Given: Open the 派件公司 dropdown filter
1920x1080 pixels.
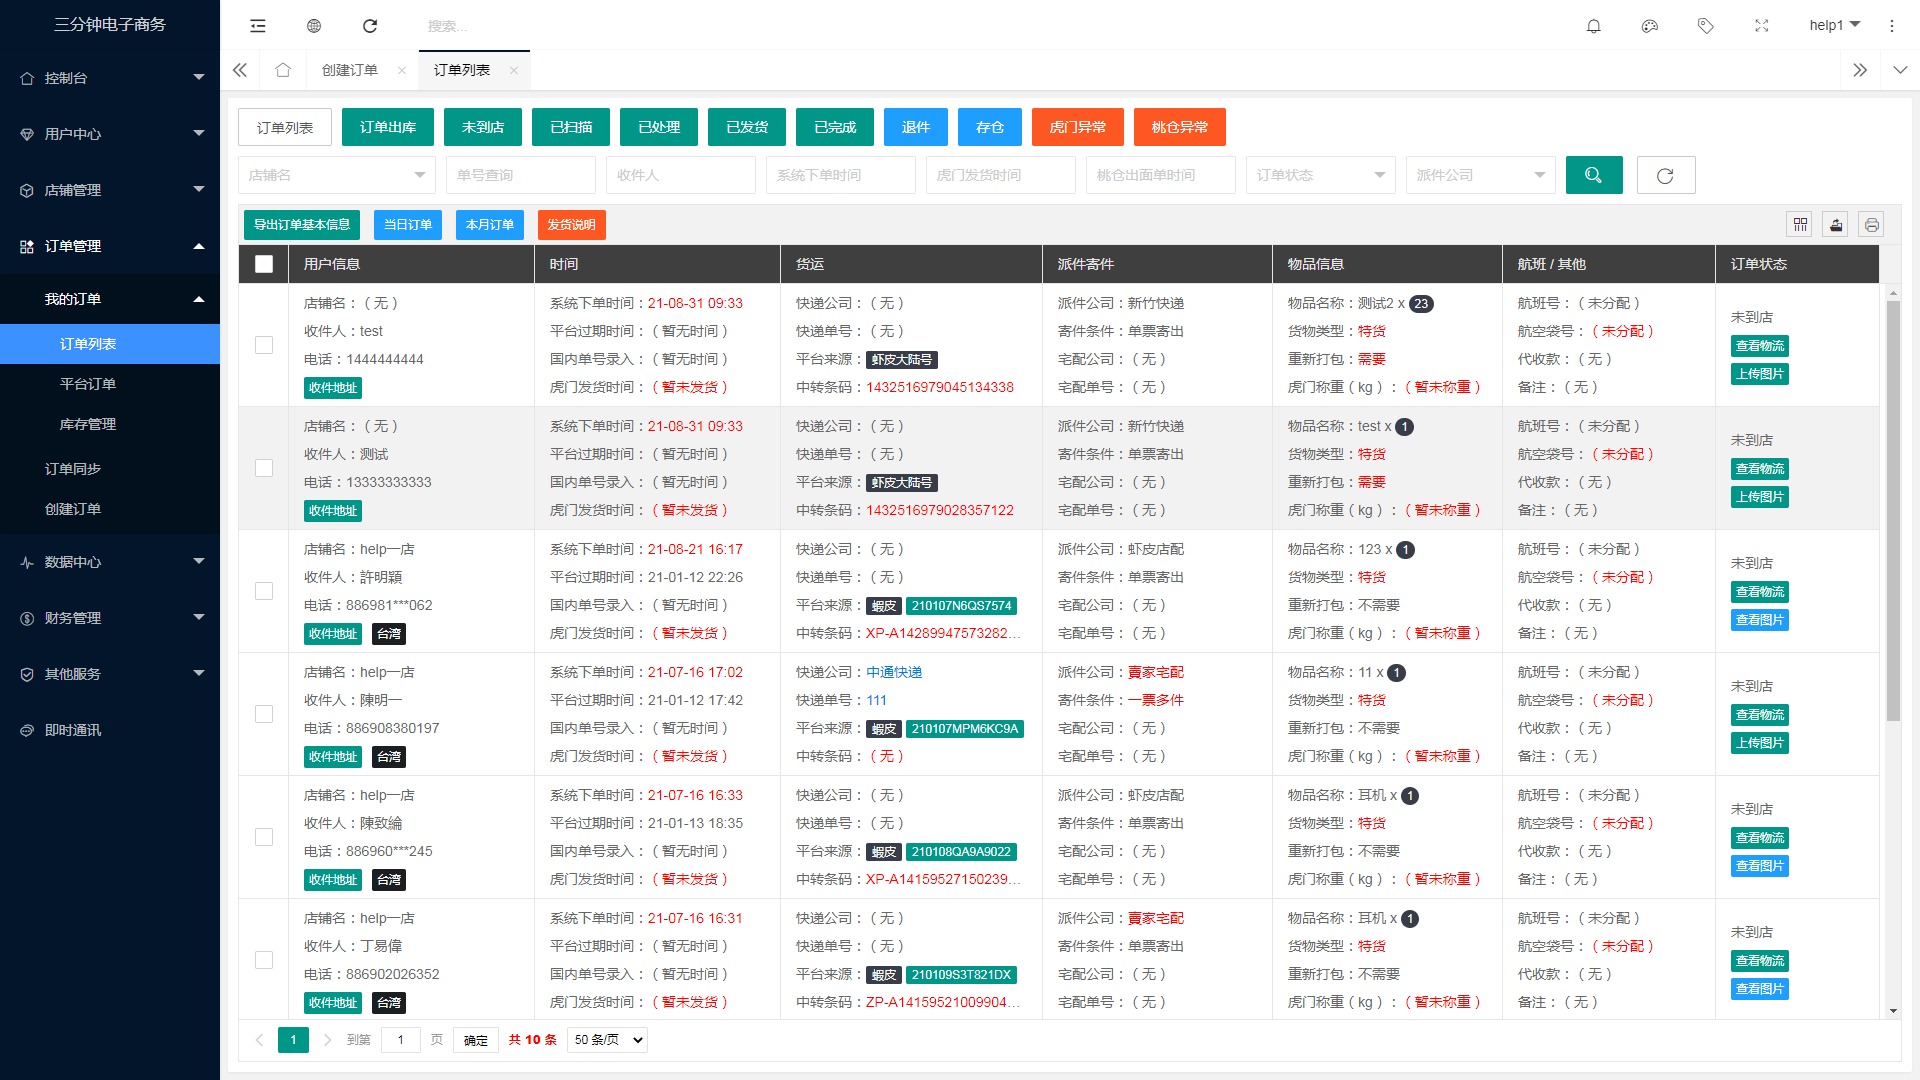Looking at the screenshot, I should tap(1480, 175).
